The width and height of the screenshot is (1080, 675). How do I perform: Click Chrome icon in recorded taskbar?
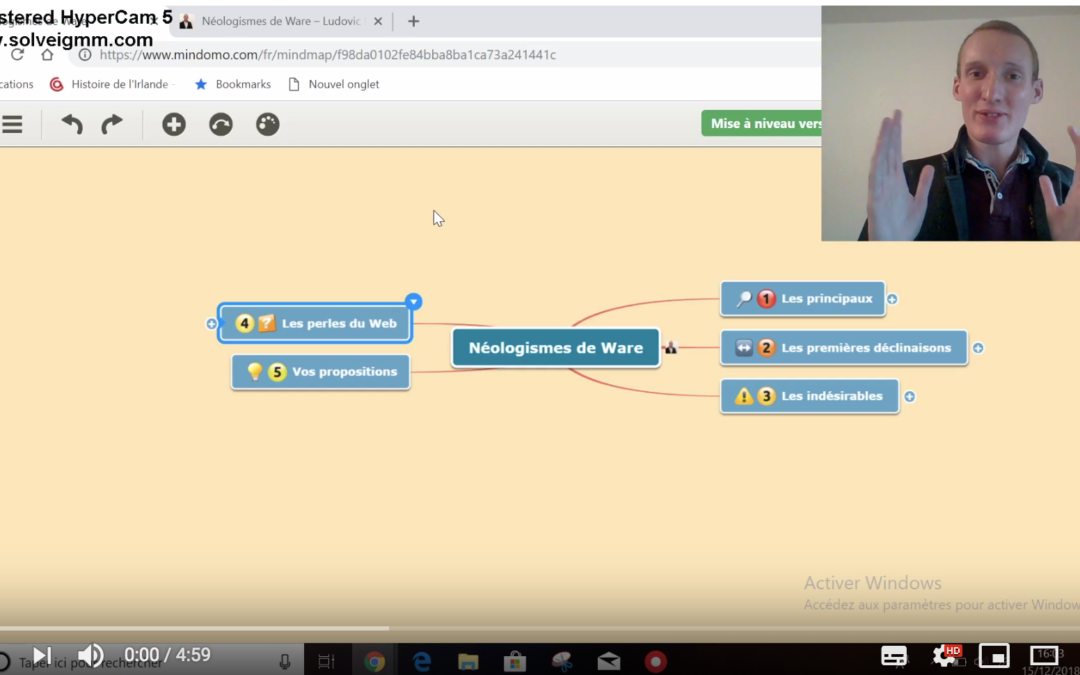pos(374,662)
